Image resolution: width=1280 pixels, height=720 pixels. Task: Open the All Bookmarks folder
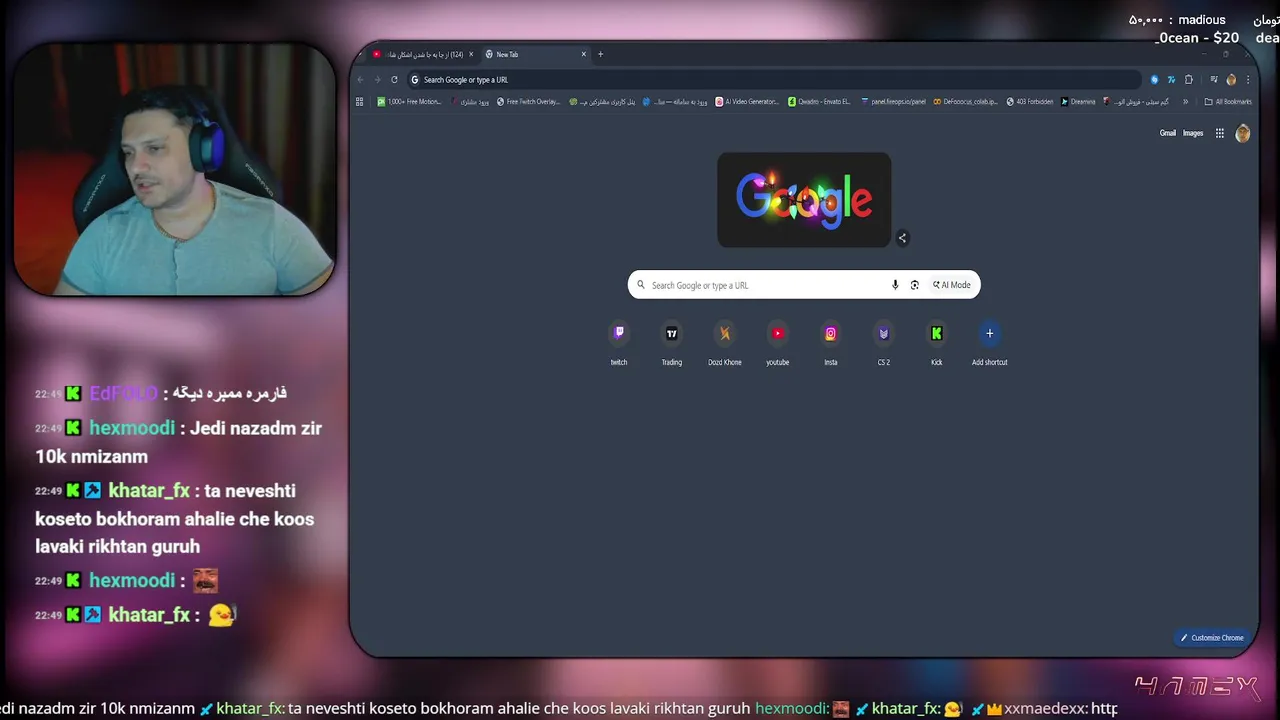coord(1228,101)
